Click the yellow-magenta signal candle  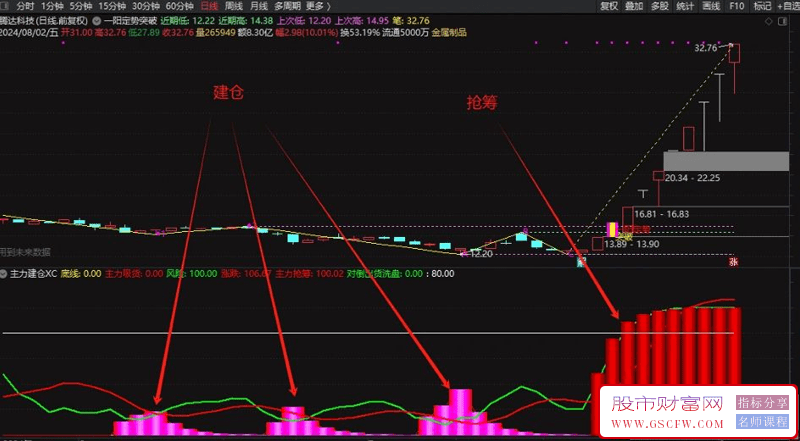tap(613, 229)
